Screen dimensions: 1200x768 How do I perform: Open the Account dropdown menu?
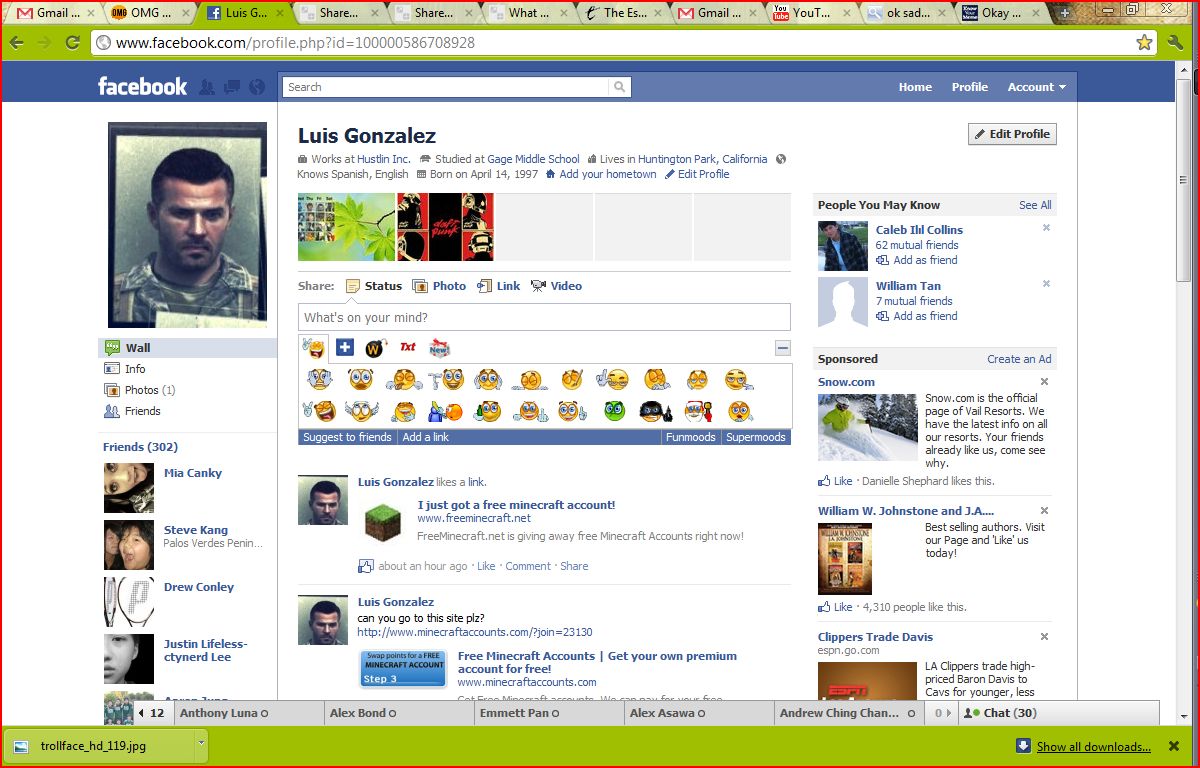pyautogui.click(x=1036, y=87)
